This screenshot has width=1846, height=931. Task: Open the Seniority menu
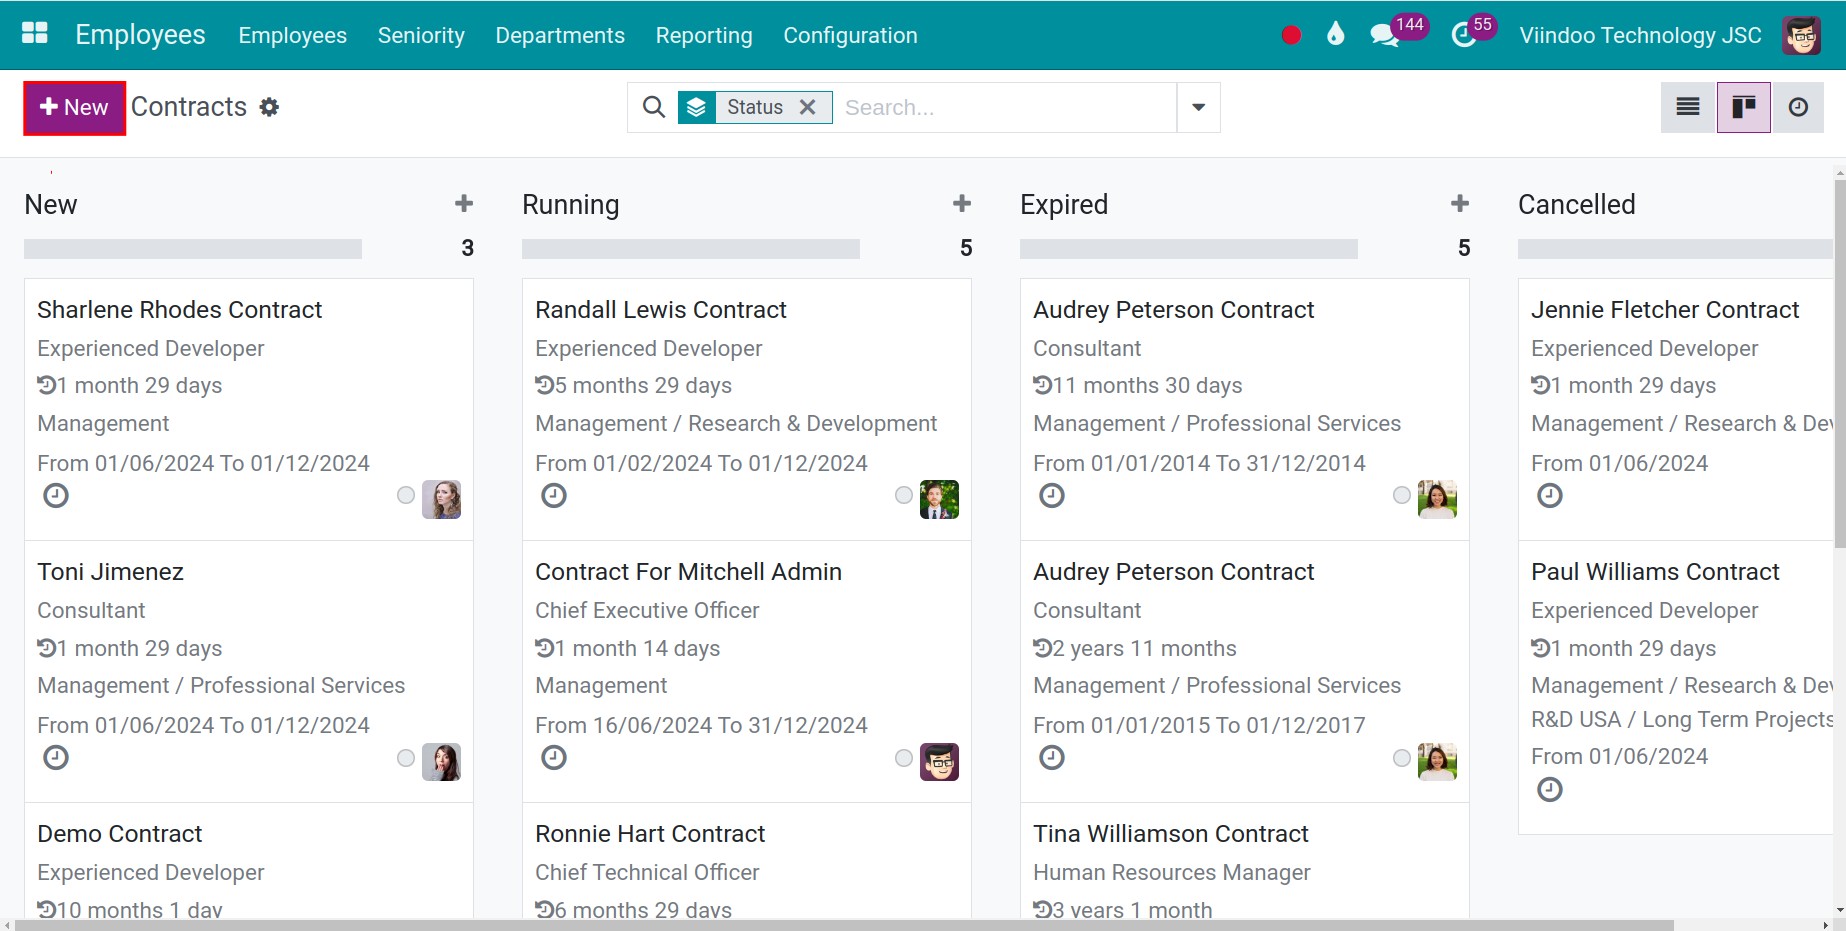pyautogui.click(x=421, y=35)
